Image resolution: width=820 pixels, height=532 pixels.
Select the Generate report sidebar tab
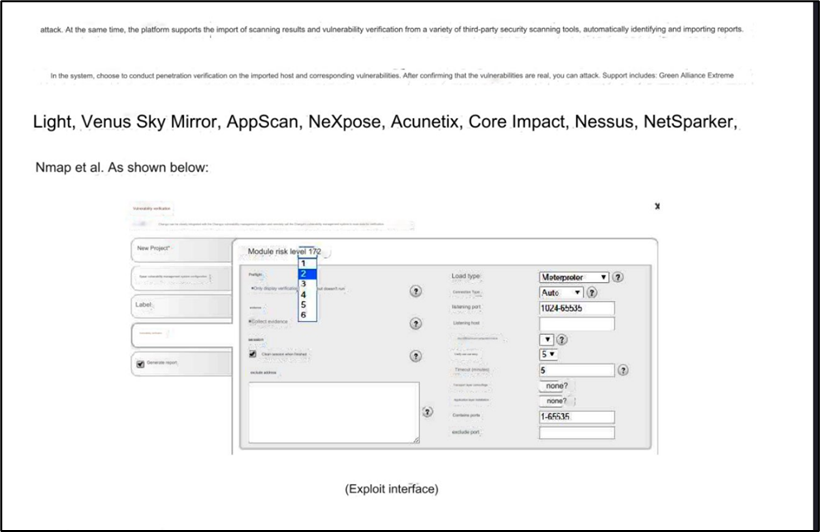tap(181, 364)
